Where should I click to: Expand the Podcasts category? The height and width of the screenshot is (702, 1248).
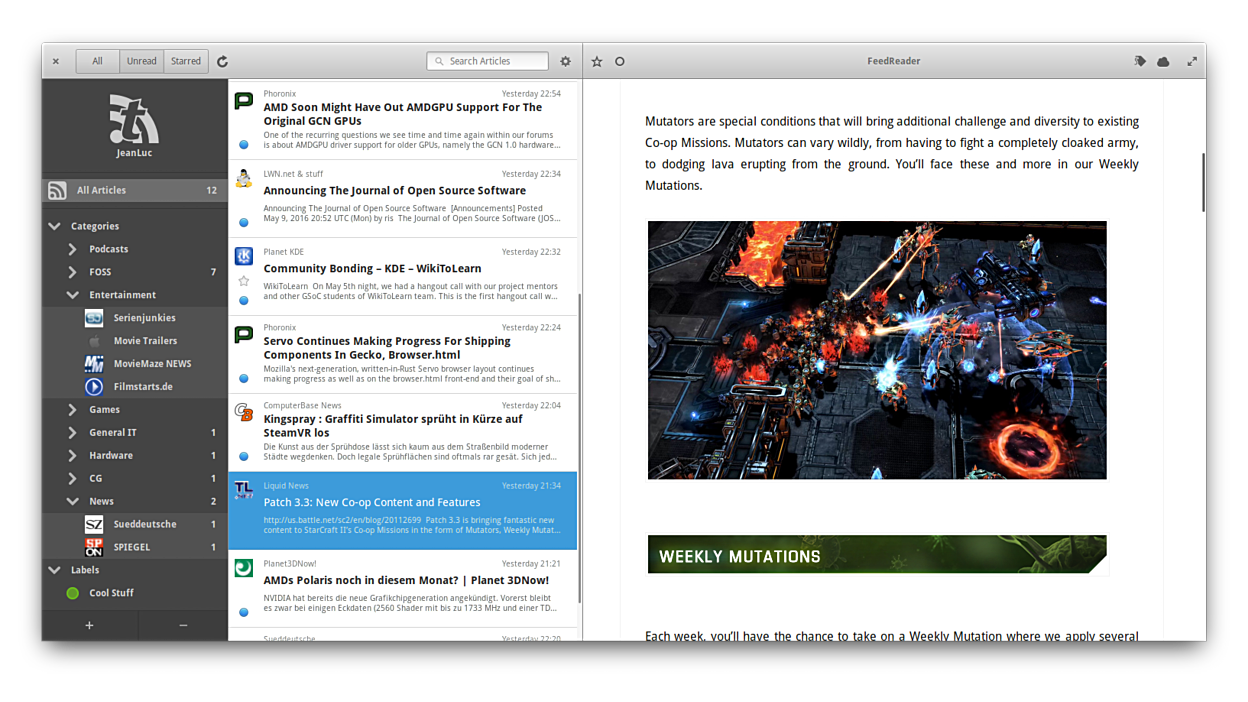tap(72, 249)
